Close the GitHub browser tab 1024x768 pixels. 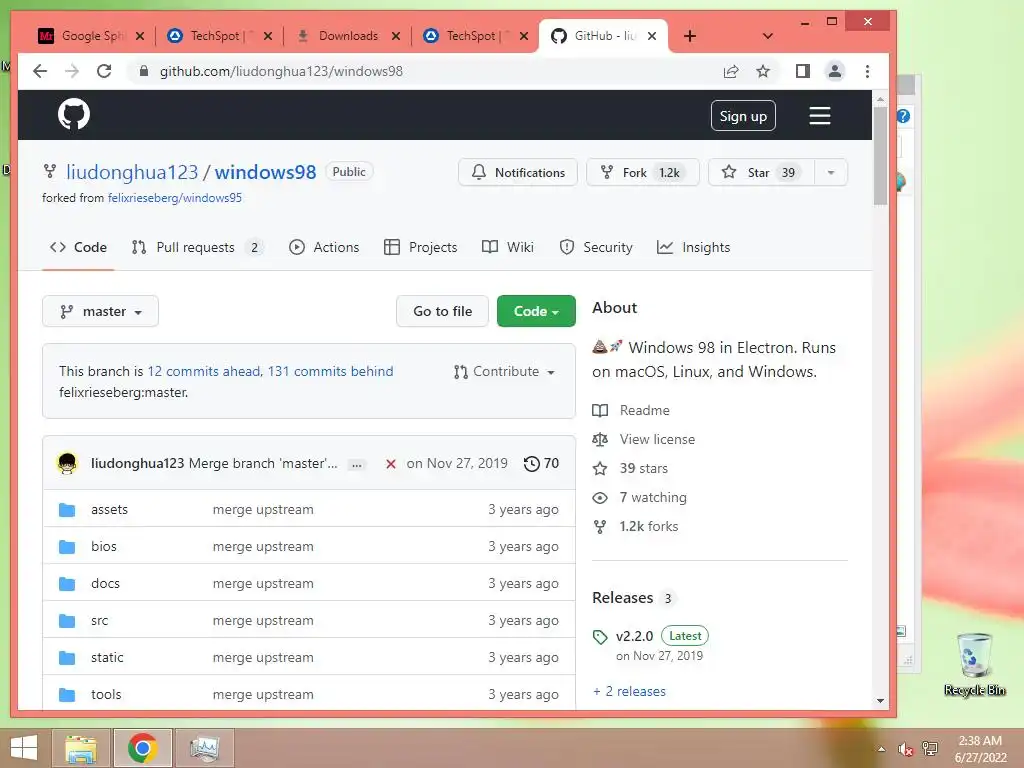pos(652,36)
